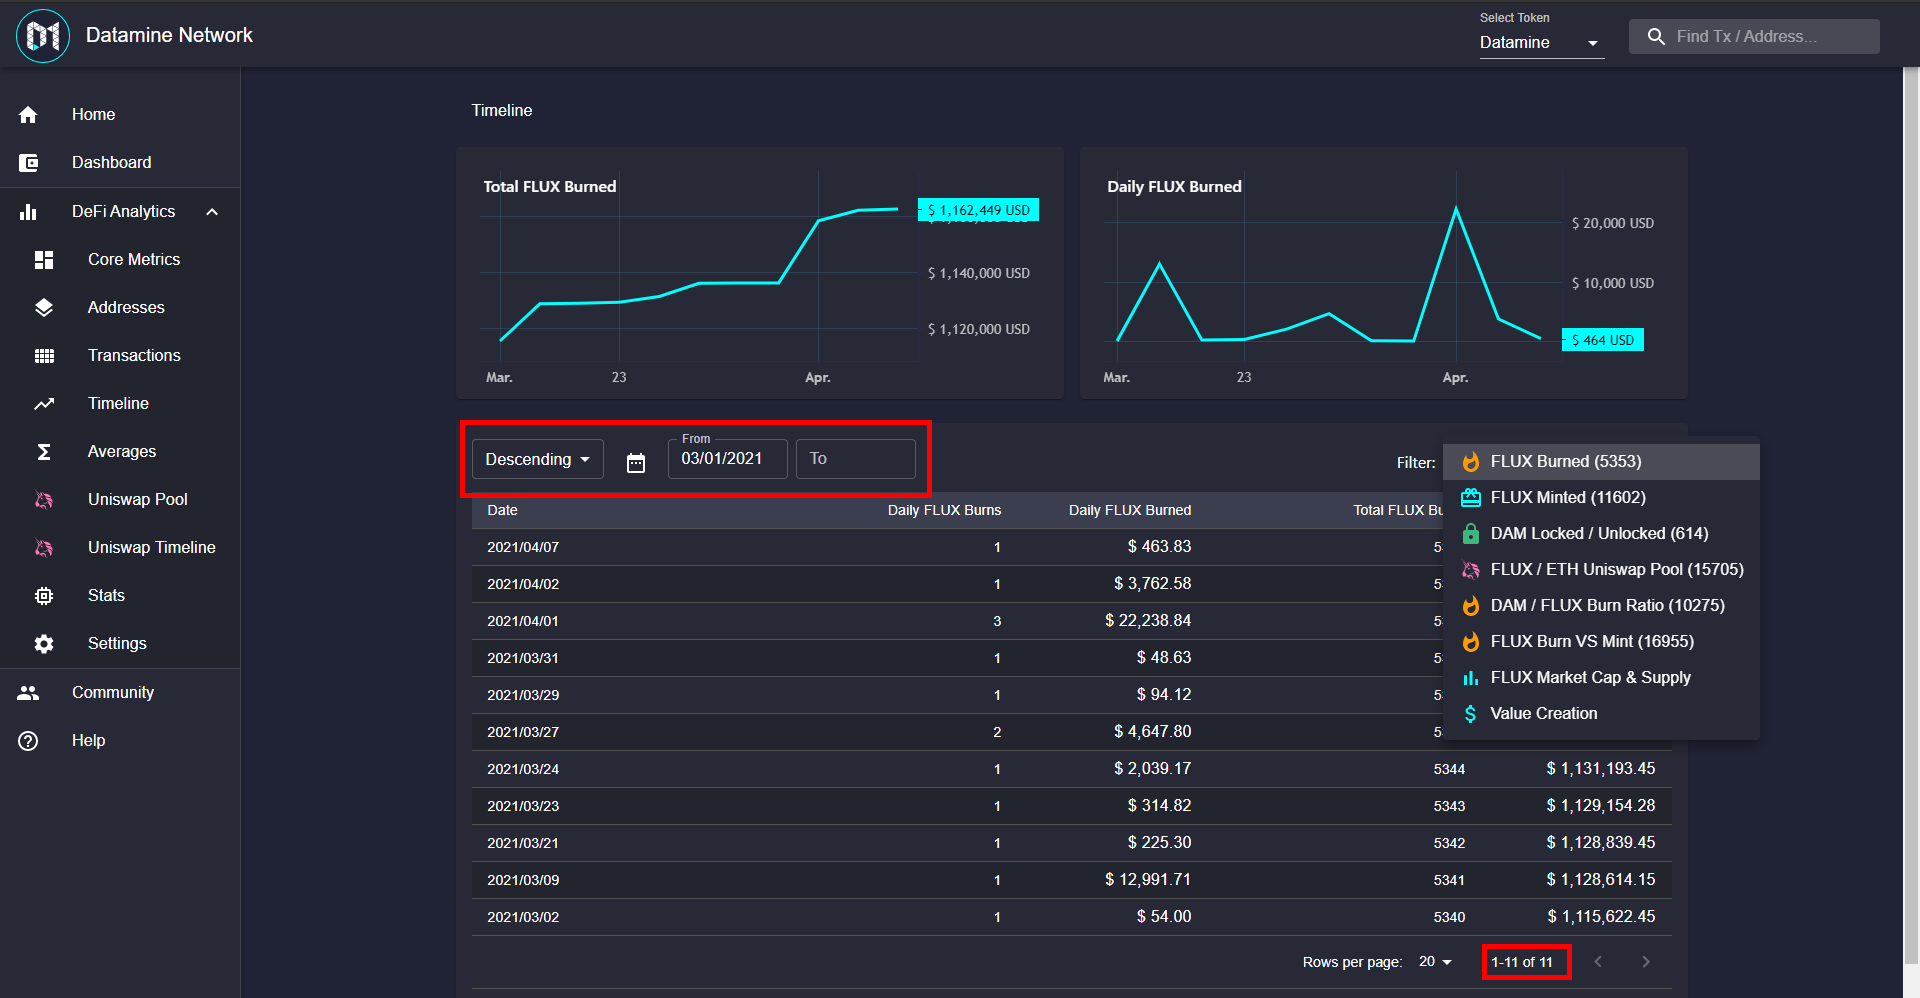Select DAM / FLUX Burn Ratio (10275) option
The width and height of the screenshot is (1920, 998).
(x=1601, y=606)
